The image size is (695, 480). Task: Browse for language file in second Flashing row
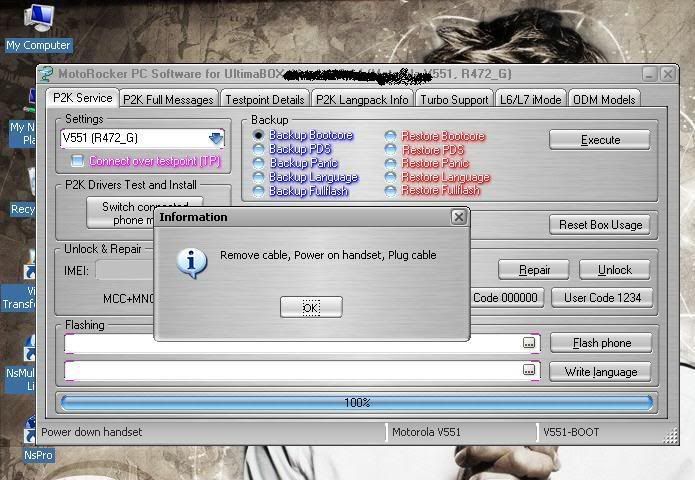pyautogui.click(x=529, y=370)
